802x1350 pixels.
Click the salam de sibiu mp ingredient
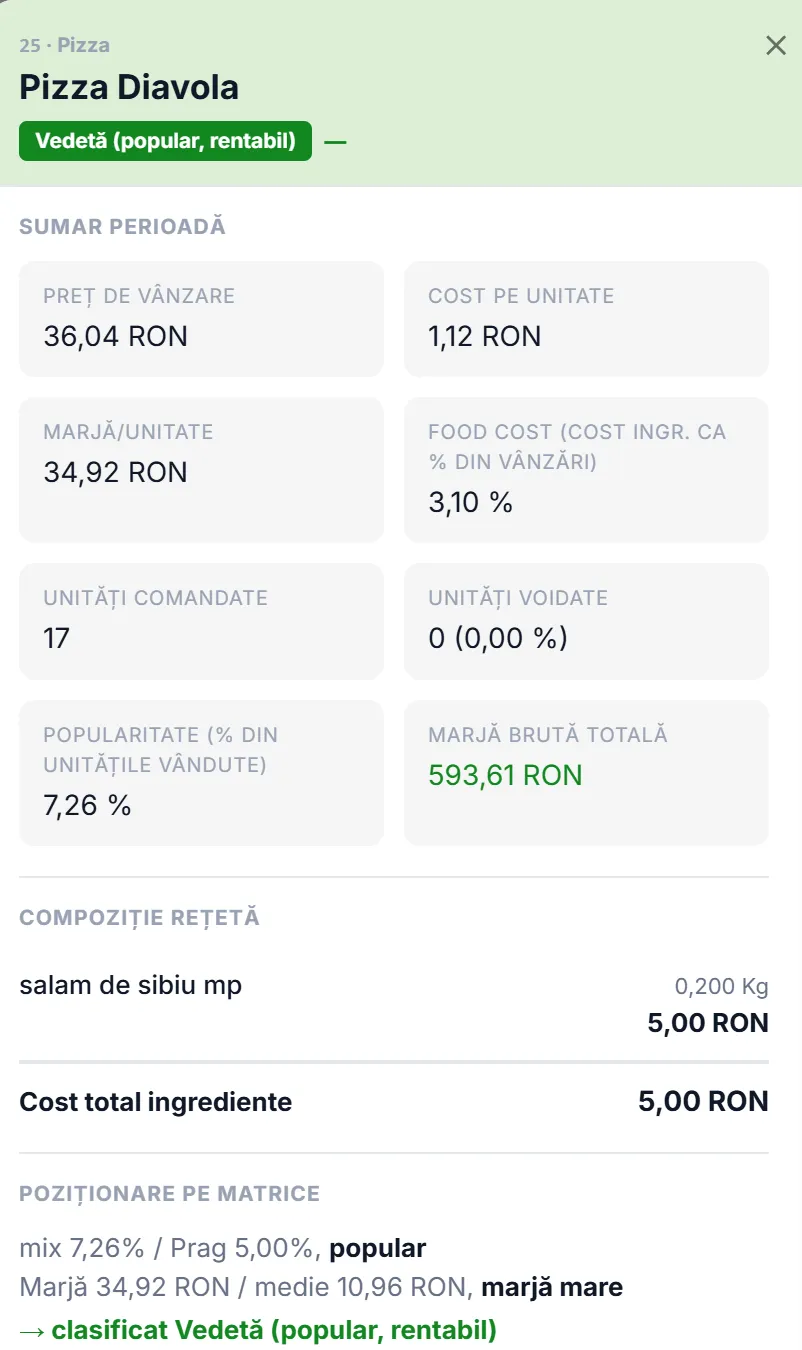point(131,985)
